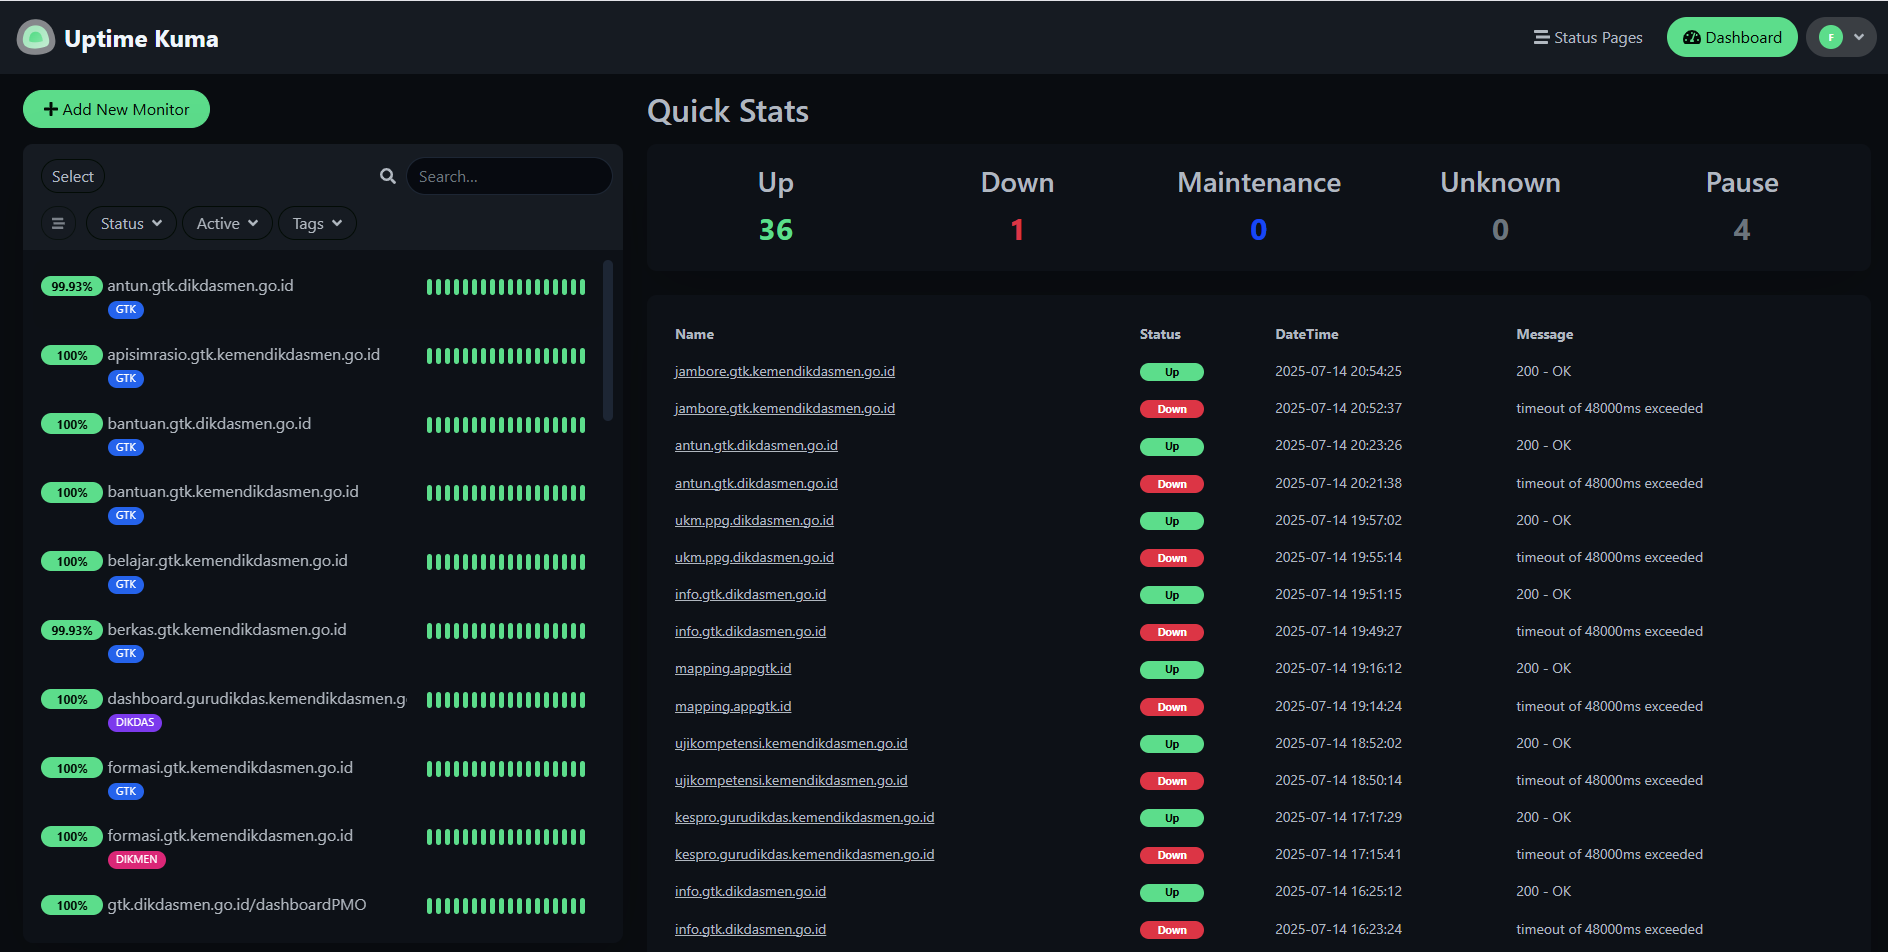Focus the monitor Search input field
The width and height of the screenshot is (1888, 952).
[509, 176]
